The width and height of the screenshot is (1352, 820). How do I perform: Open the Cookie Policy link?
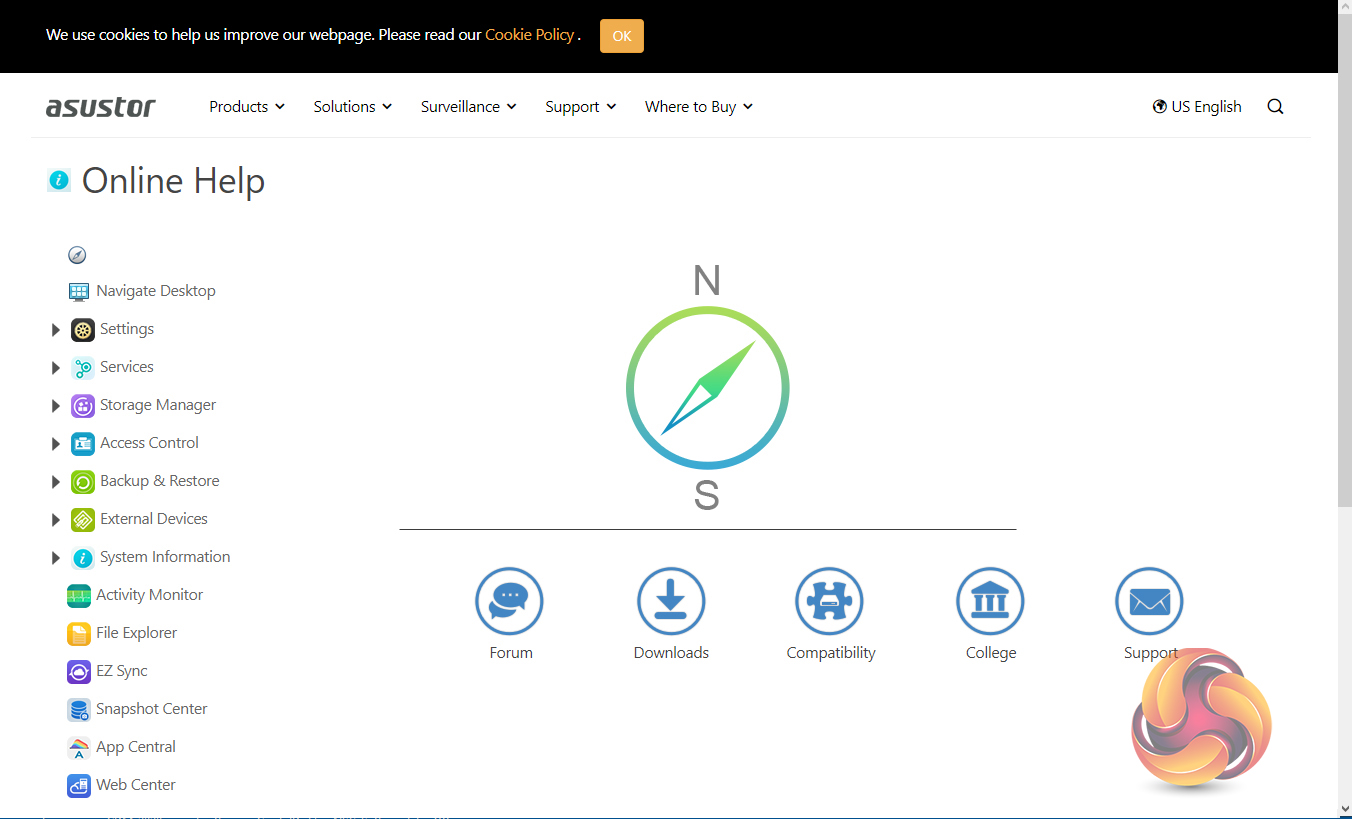coord(529,35)
